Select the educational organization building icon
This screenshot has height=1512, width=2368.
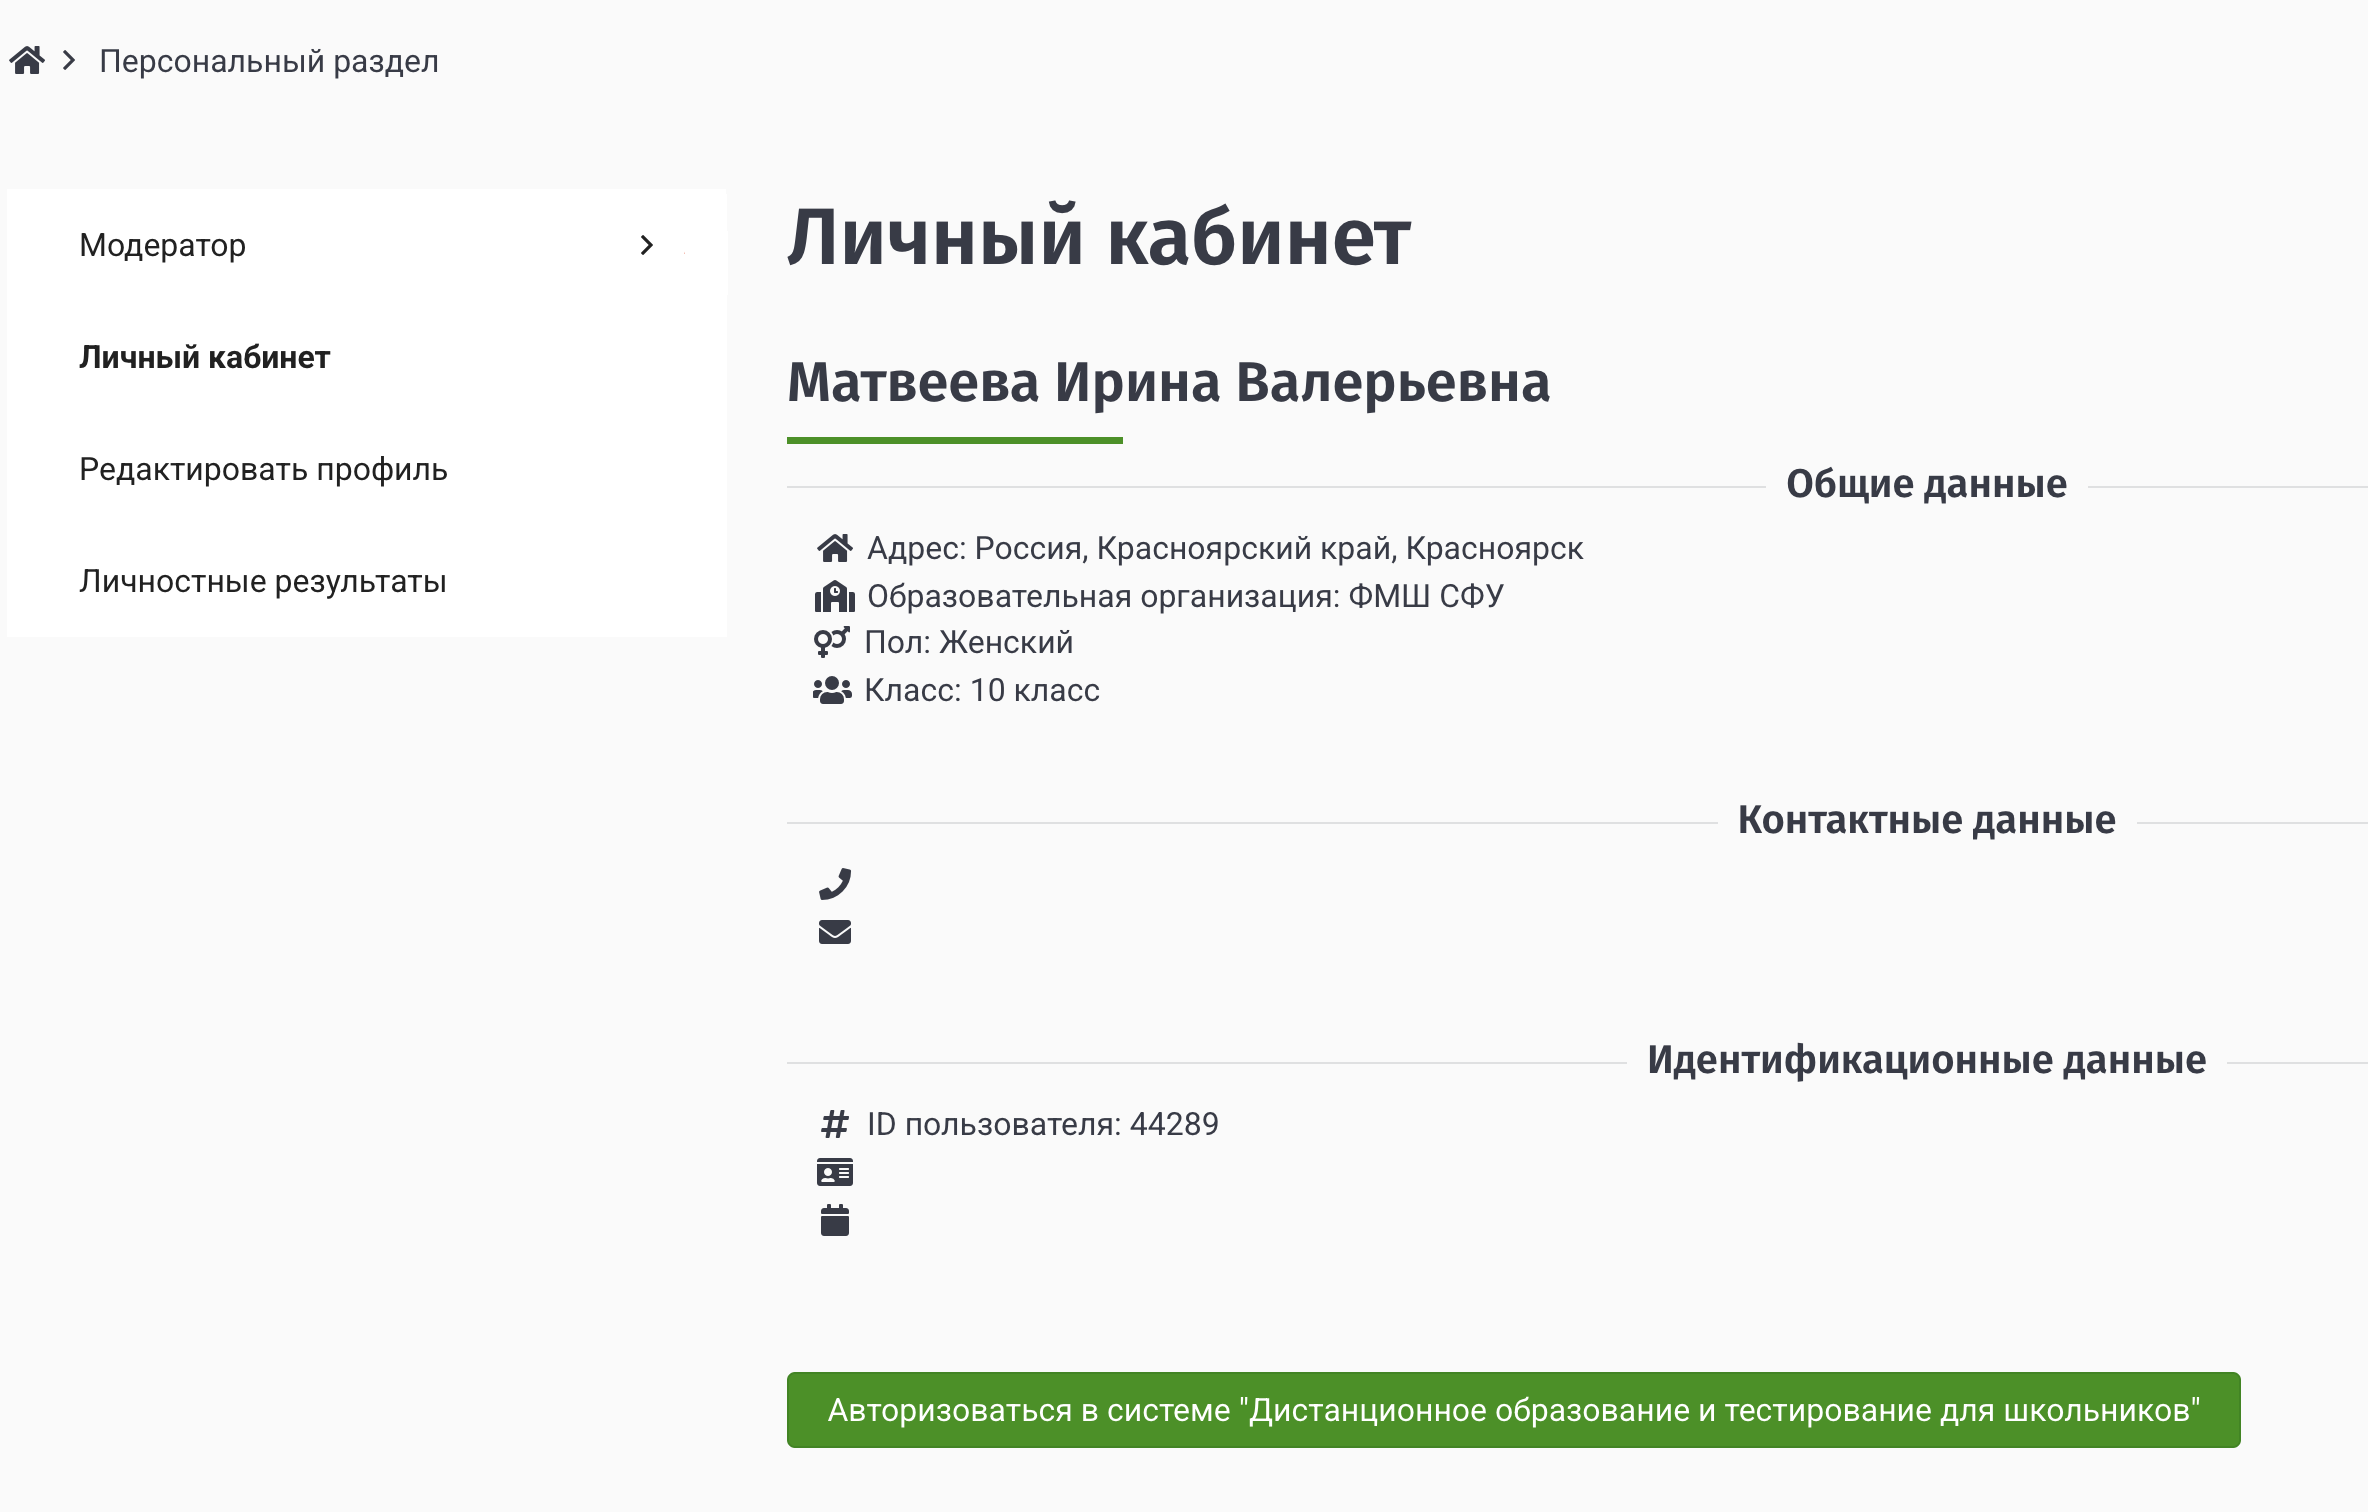833,594
